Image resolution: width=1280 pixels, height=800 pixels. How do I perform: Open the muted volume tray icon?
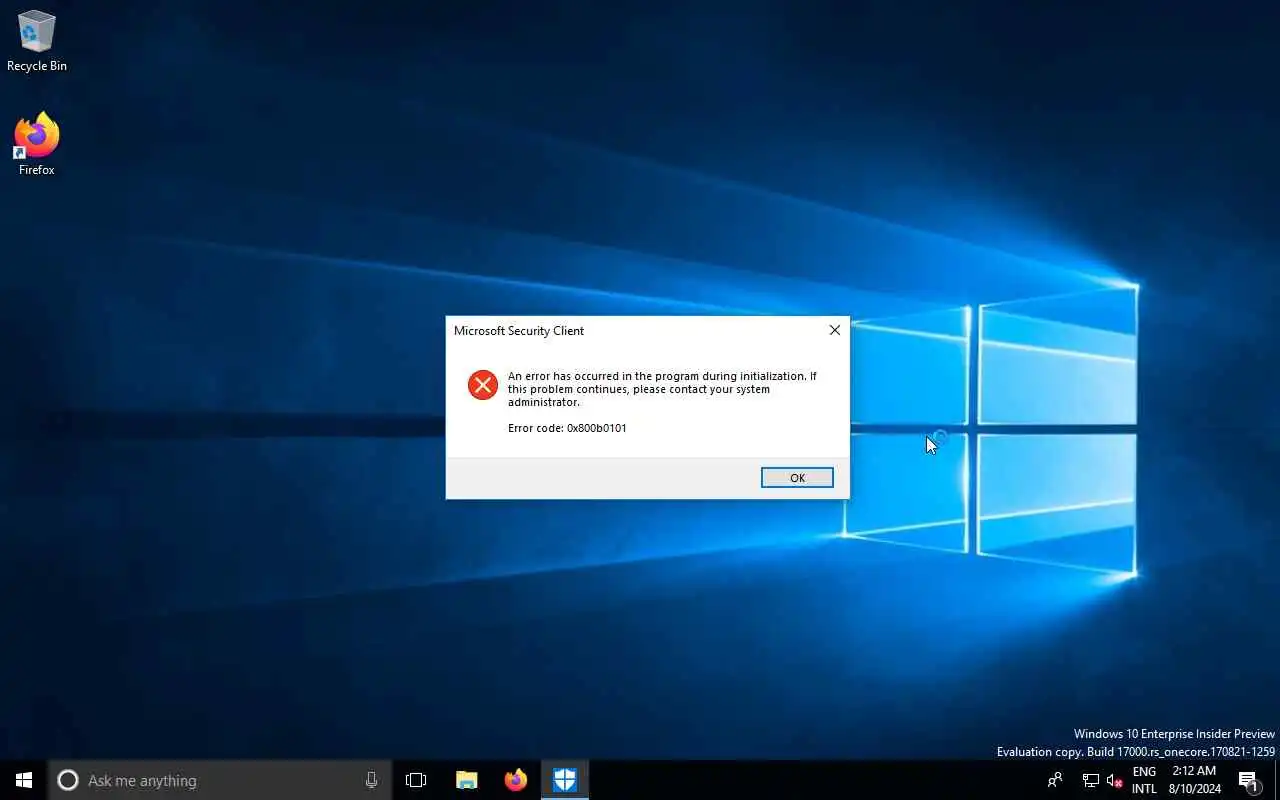coord(1115,780)
